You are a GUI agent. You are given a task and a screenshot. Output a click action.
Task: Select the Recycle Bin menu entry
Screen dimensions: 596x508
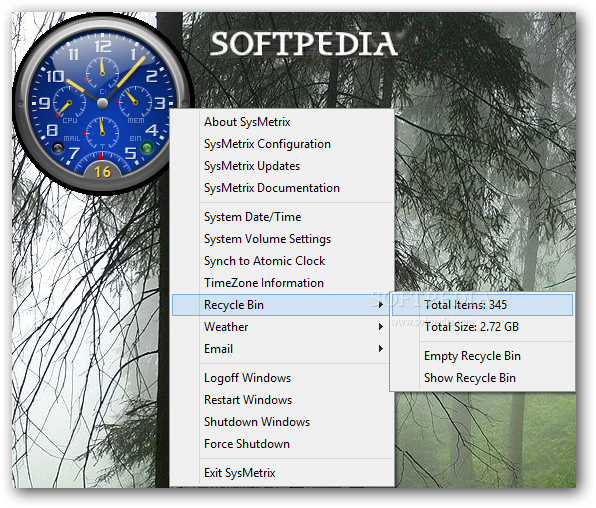[282, 305]
